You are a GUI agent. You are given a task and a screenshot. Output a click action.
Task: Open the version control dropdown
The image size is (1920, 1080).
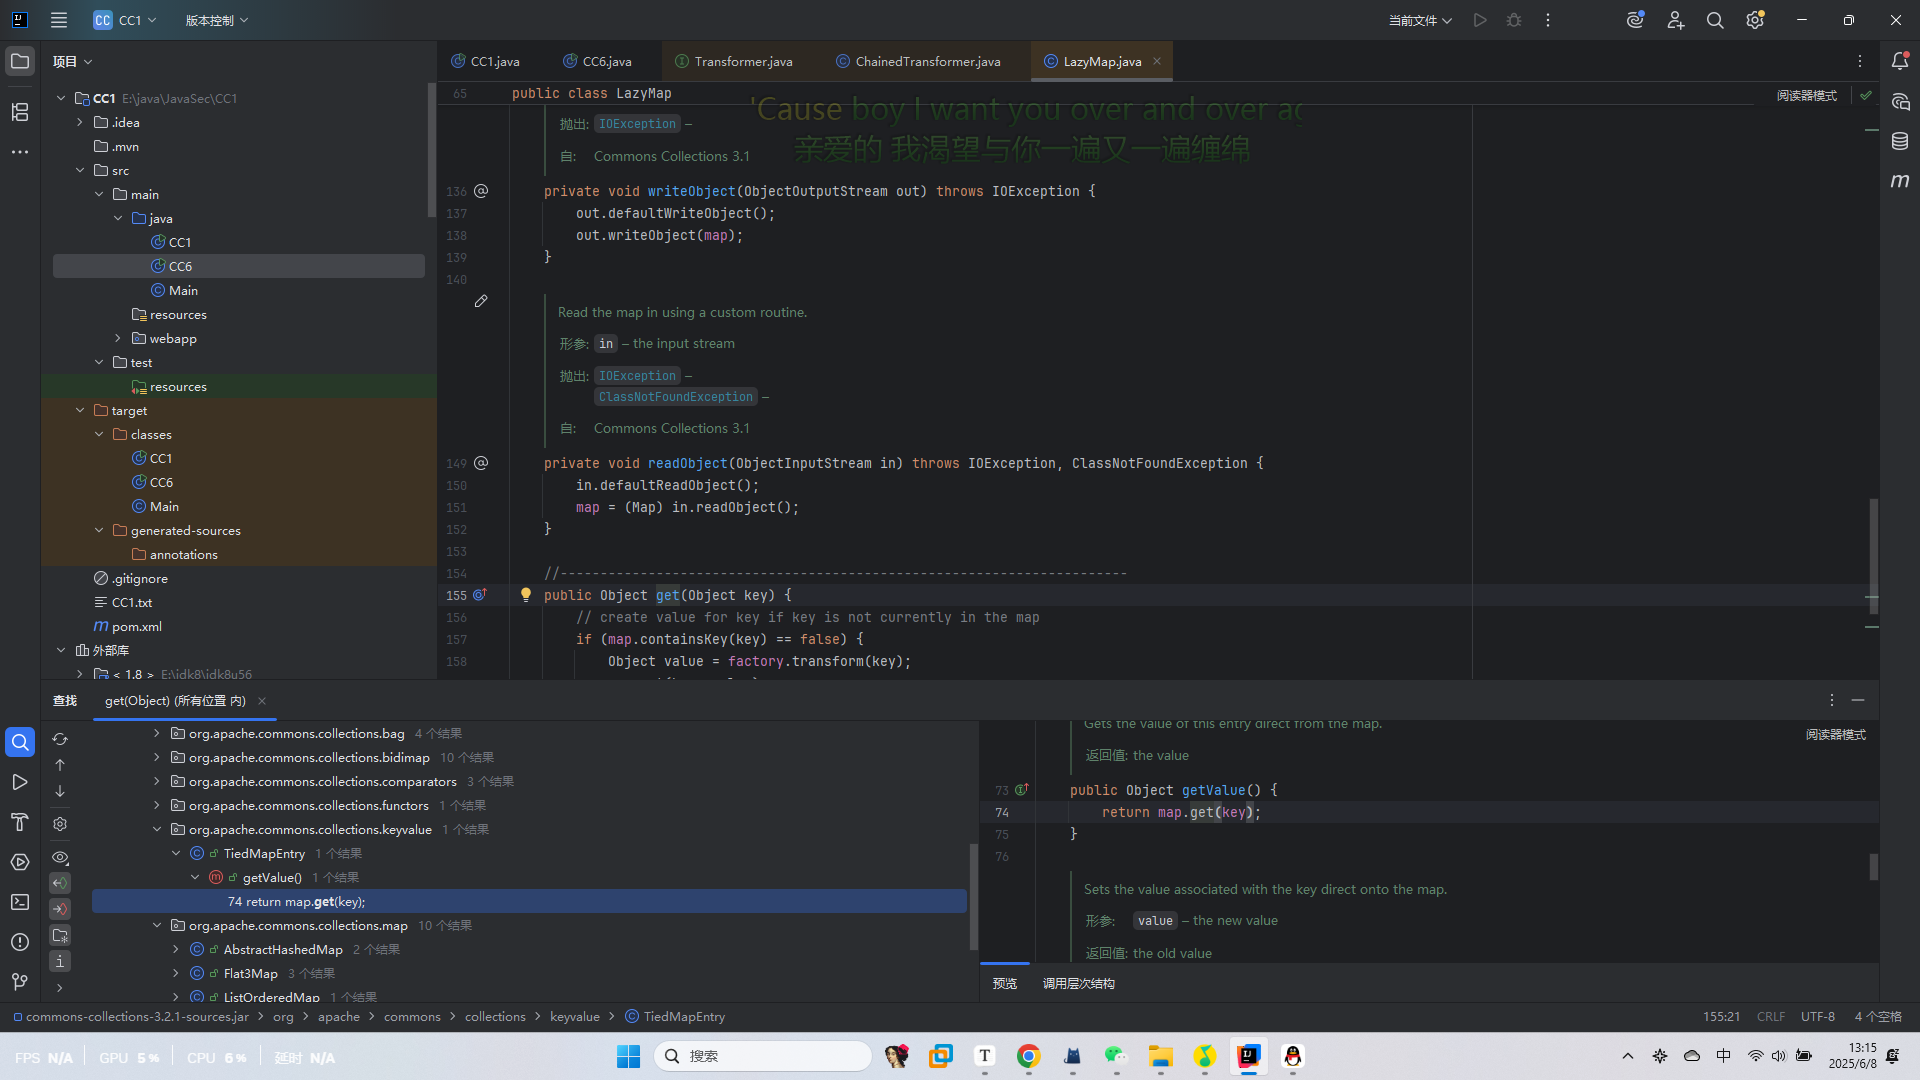(216, 20)
